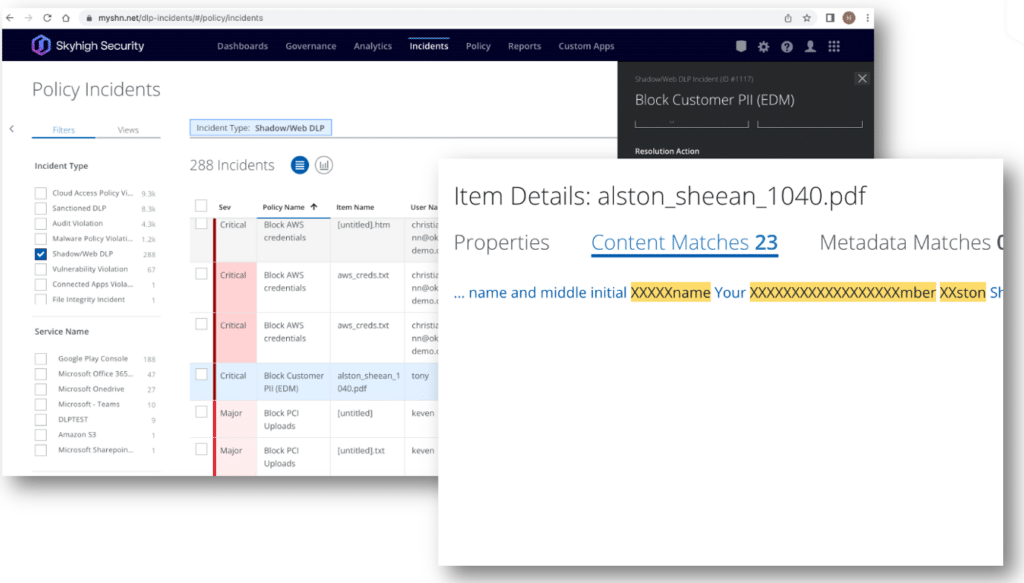The image size is (1024, 583).
Task: Open Content Matches 23 link
Action: pos(685,242)
